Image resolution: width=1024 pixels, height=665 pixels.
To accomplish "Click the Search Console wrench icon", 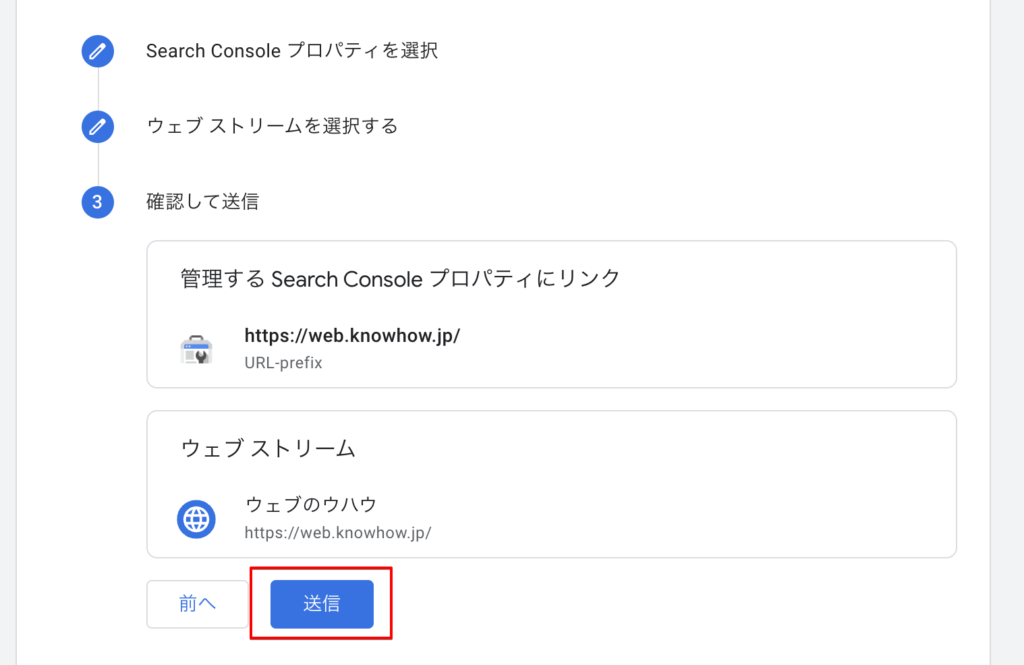I will pos(197,349).
